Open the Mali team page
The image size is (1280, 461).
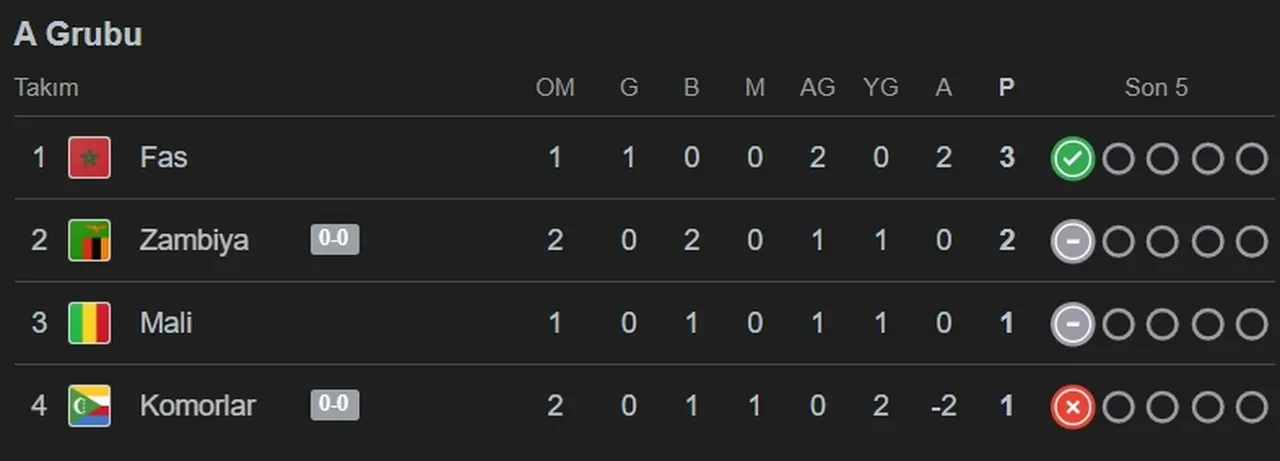[166, 323]
